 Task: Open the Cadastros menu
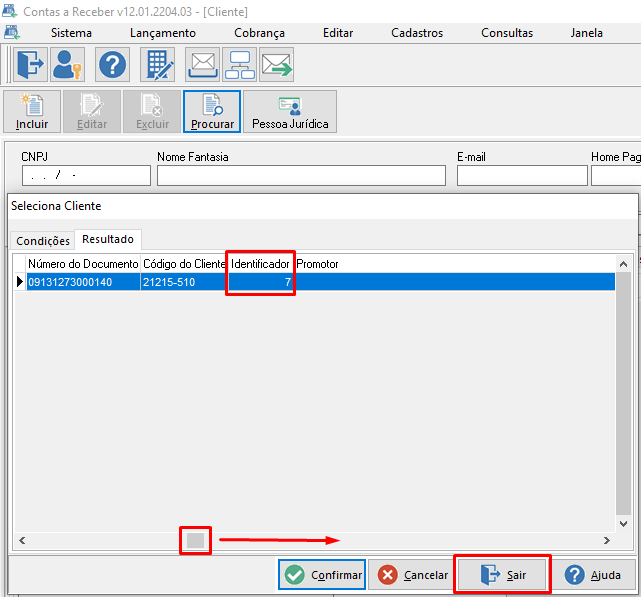point(417,33)
